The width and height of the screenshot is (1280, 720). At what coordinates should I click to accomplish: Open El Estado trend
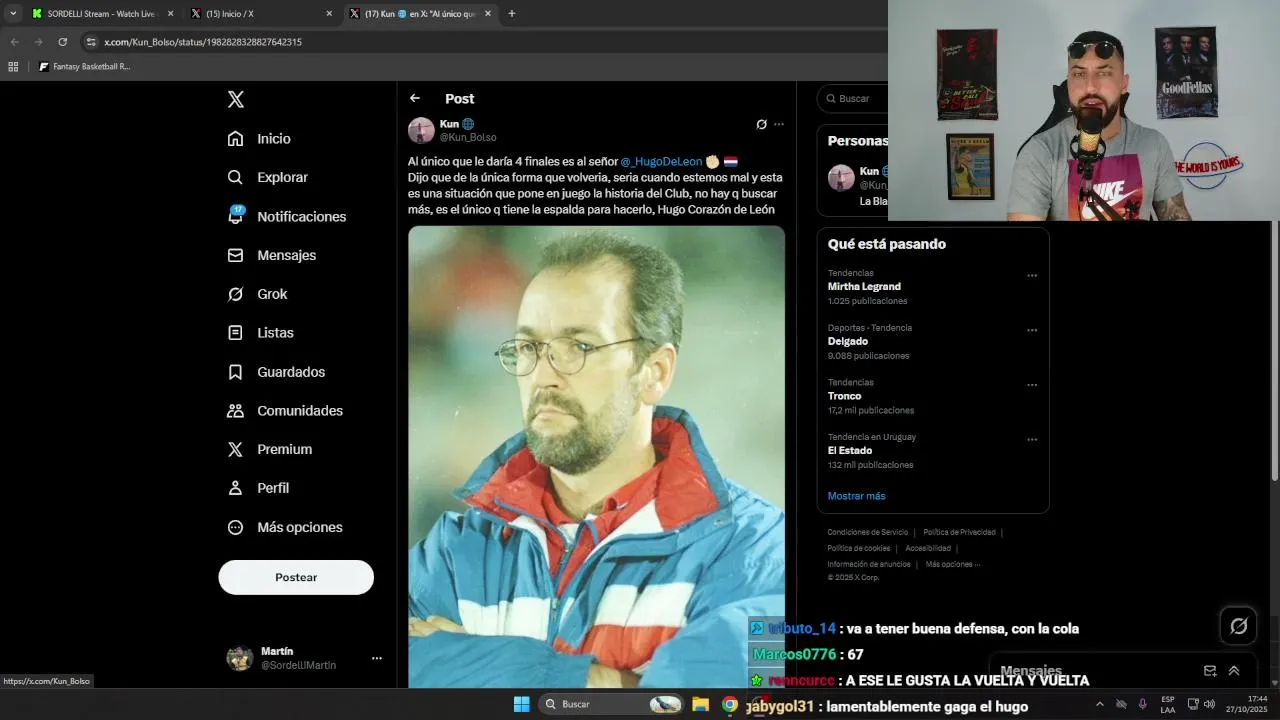850,451
